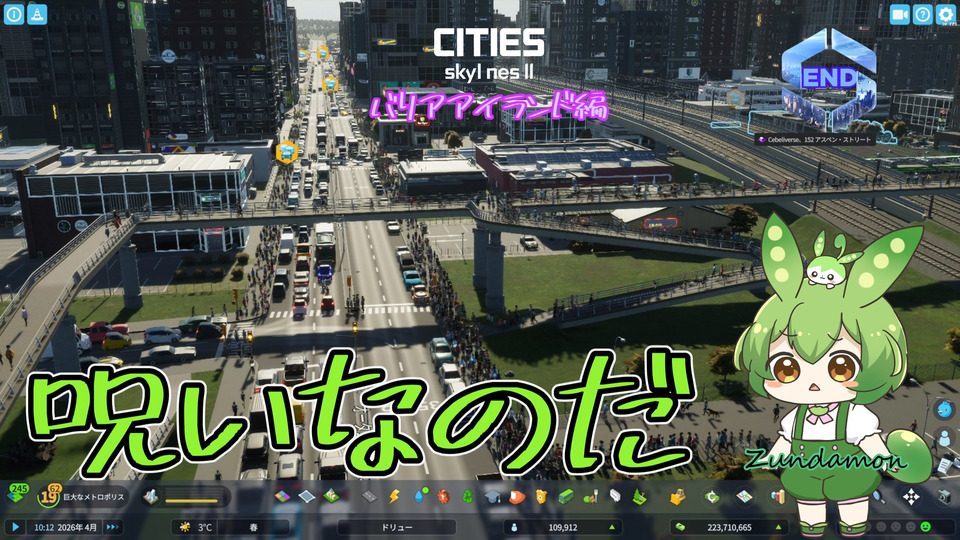Click the 巨大なメトロポリス milestone label
The width and height of the screenshot is (960, 540).
coord(94,497)
